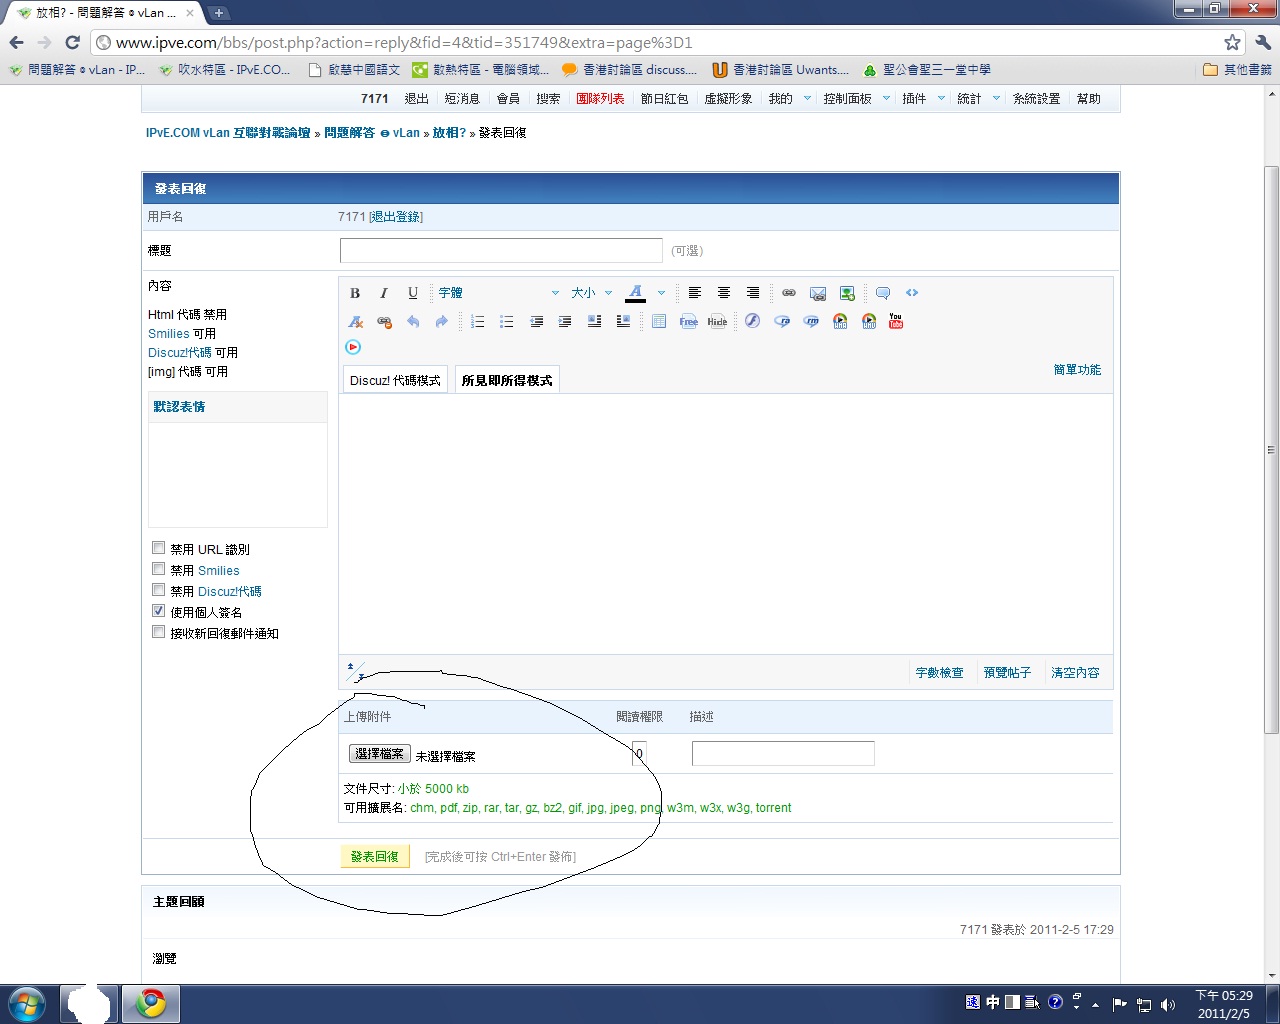Redo the last edit in the editor
Viewport: 1280px width, 1024px height.
[x=442, y=321]
